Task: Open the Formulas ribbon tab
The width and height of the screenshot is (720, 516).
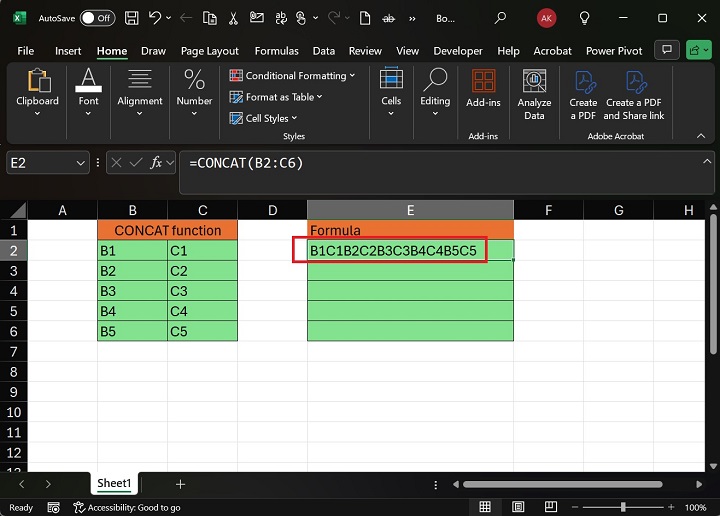Action: (276, 51)
